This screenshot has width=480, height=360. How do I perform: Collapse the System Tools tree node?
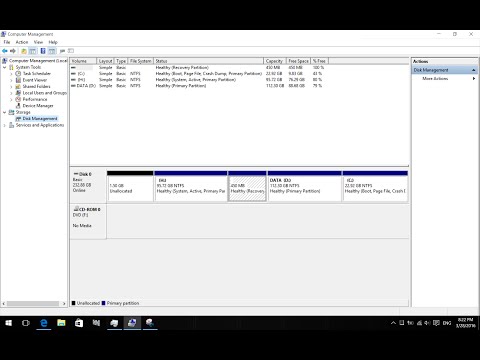pos(4,67)
